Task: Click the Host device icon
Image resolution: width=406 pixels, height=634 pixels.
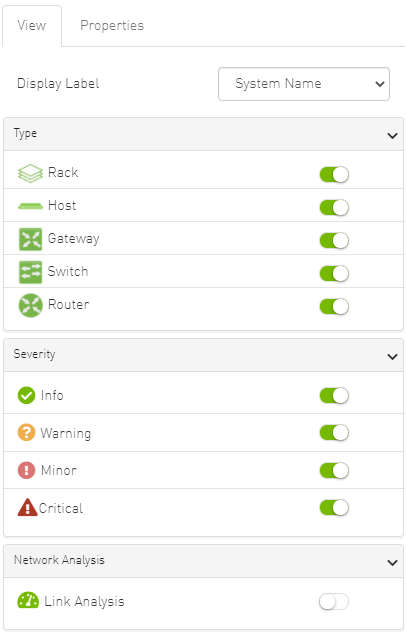Action: [x=30, y=206]
